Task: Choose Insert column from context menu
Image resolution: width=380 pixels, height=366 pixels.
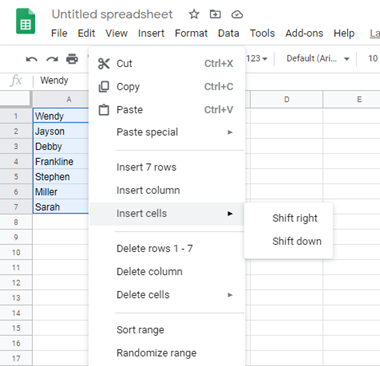Action: click(167, 190)
